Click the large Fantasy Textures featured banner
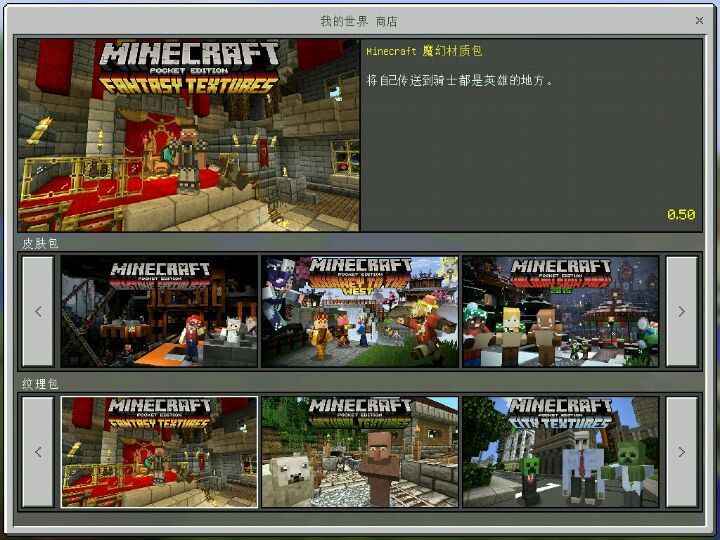The image size is (720, 540). [188, 135]
